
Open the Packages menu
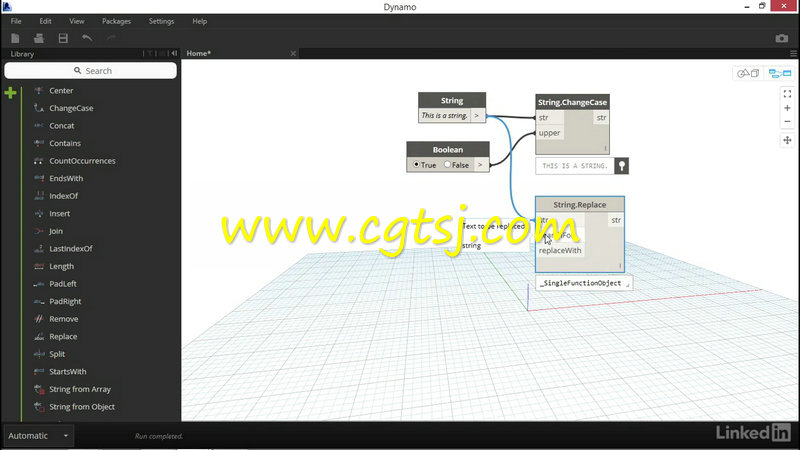[x=116, y=21]
